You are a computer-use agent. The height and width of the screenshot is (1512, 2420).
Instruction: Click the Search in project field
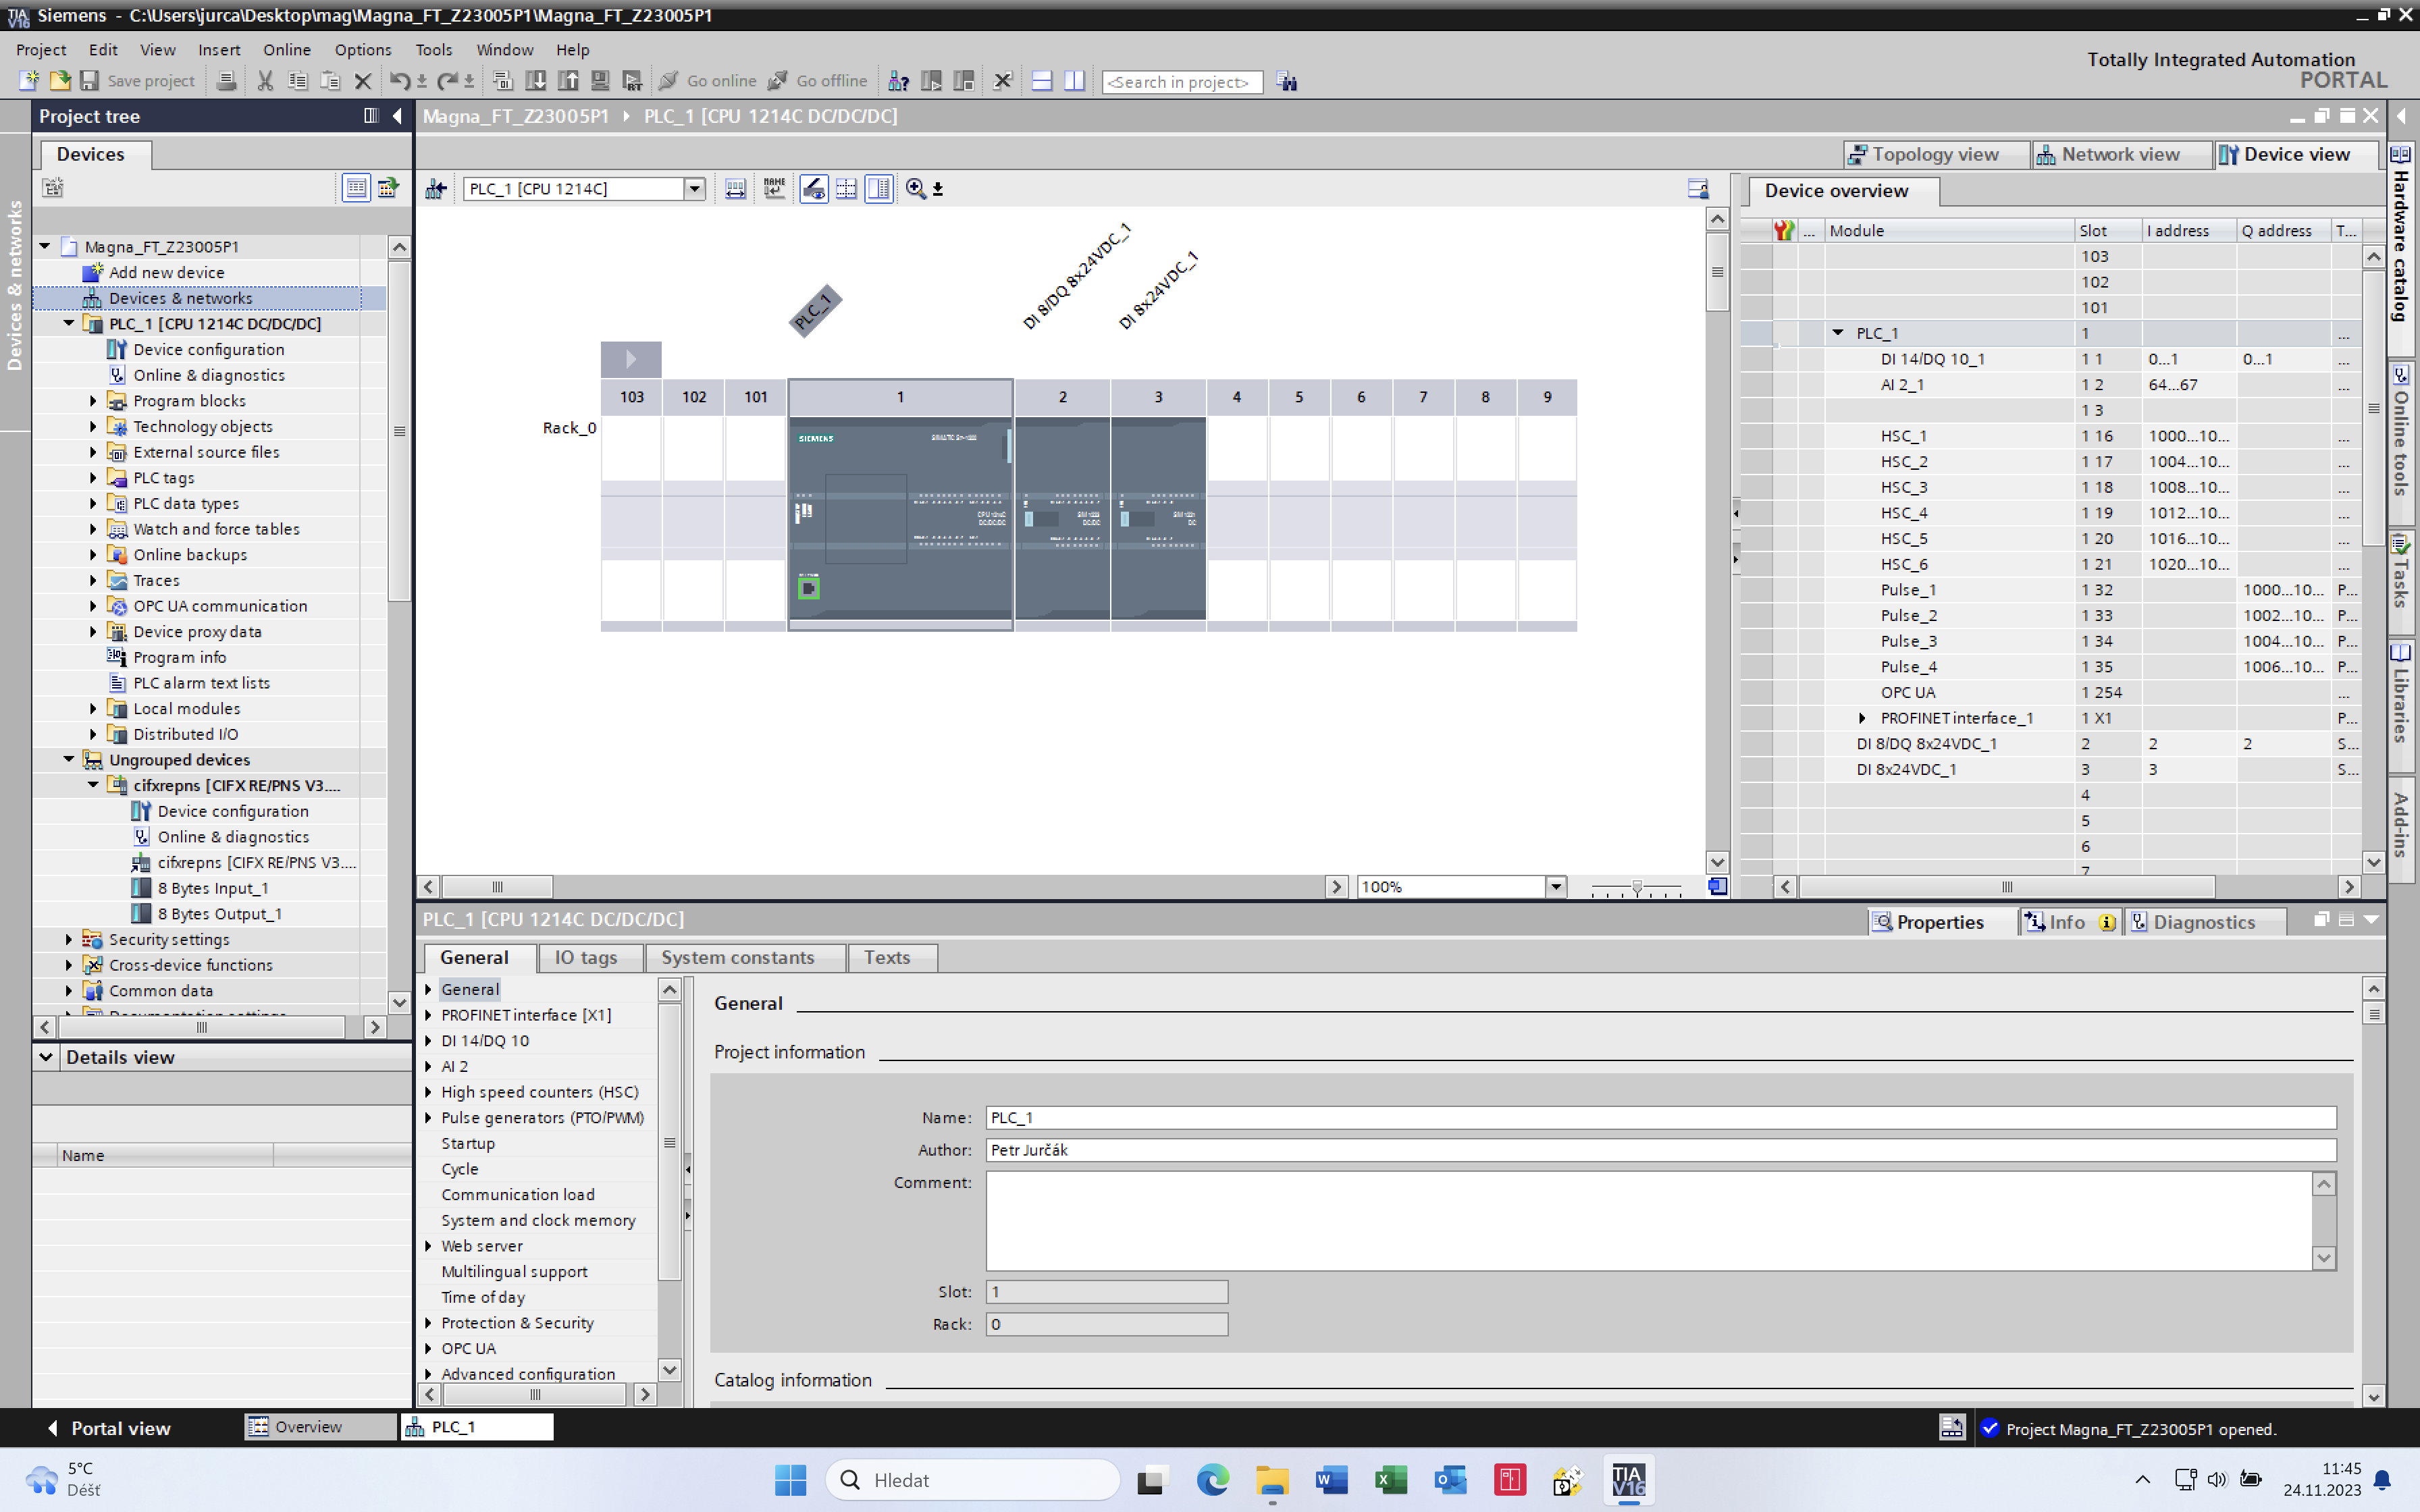[x=1182, y=82]
